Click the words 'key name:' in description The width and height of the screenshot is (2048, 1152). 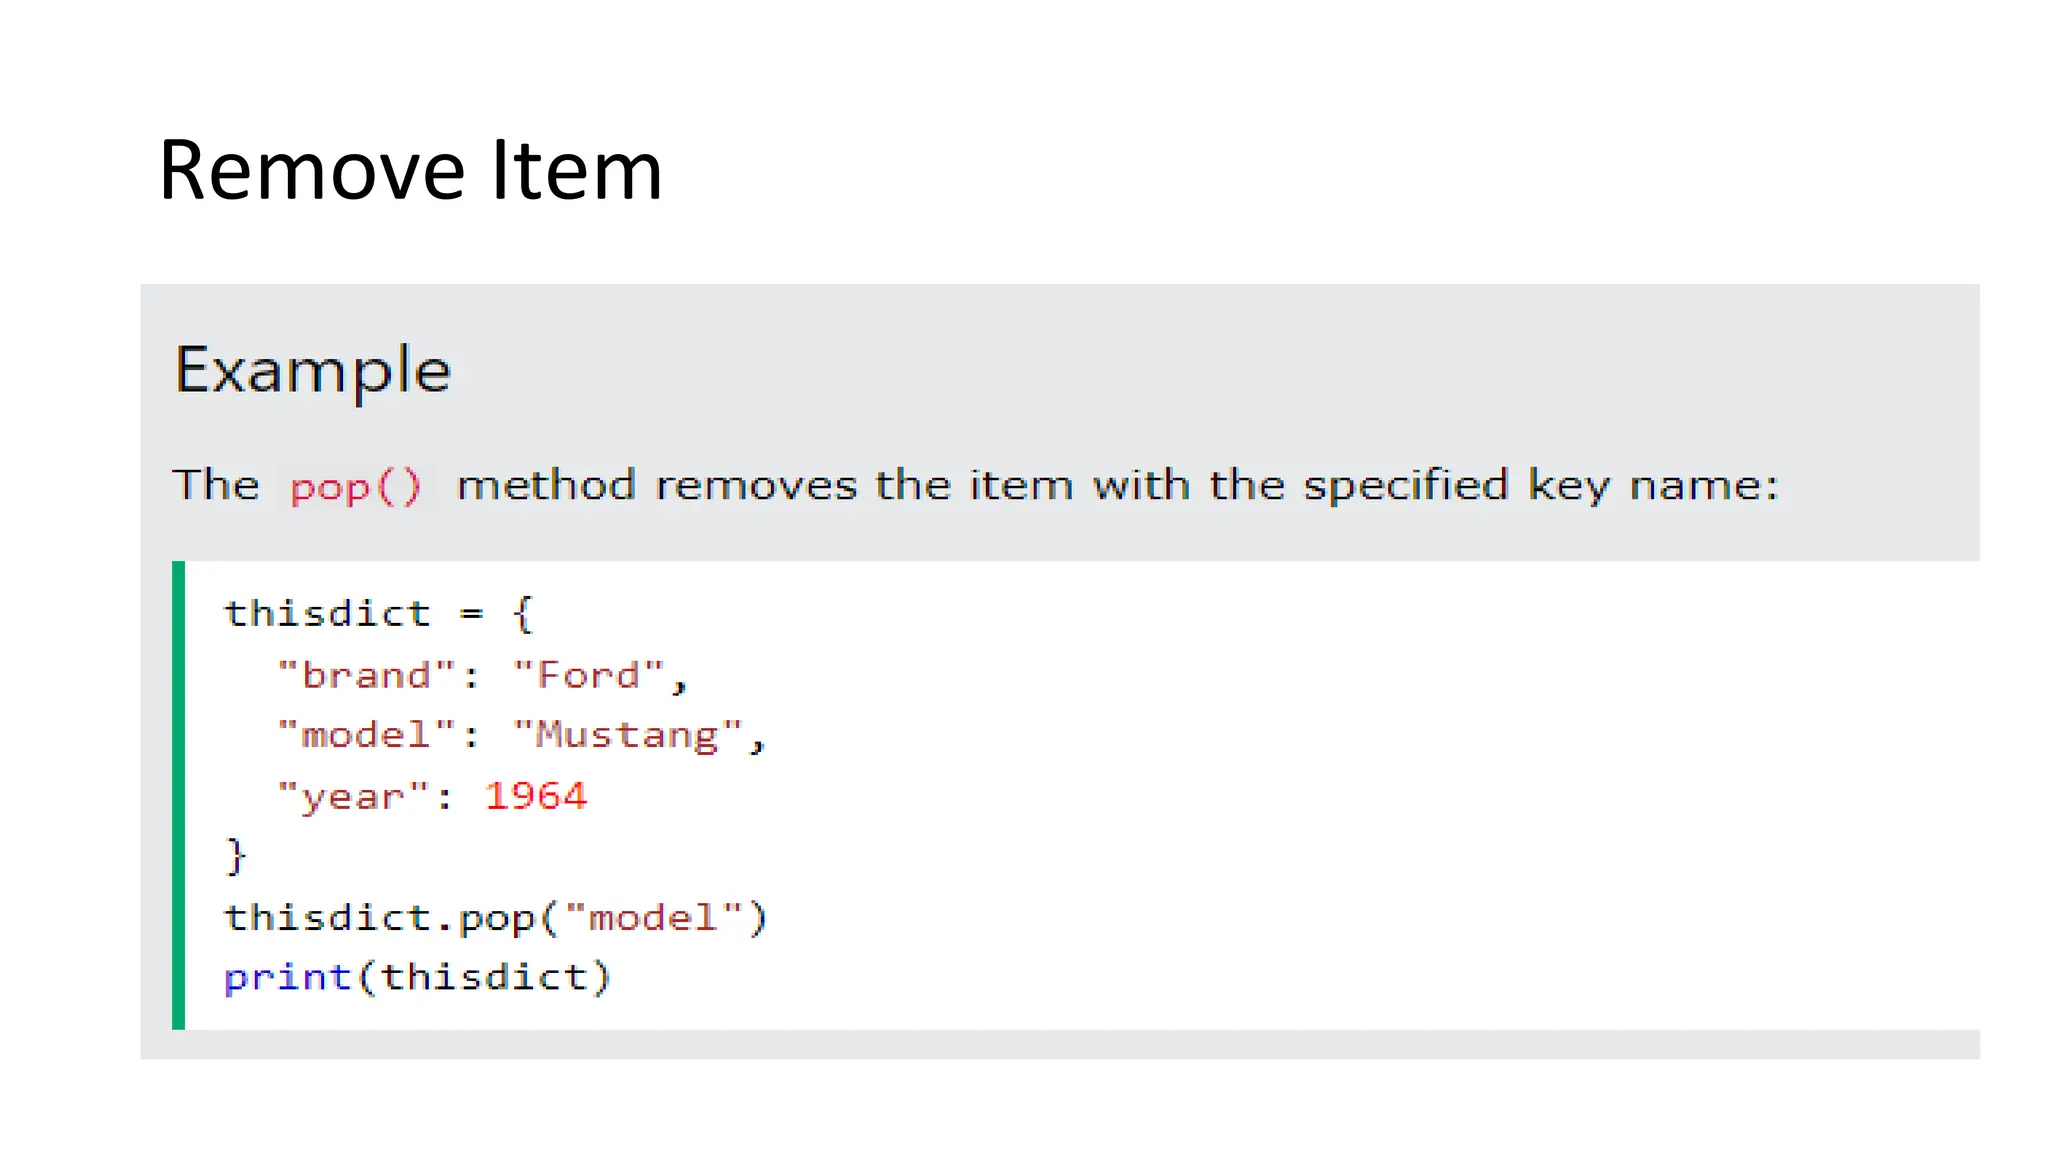pos(1653,486)
